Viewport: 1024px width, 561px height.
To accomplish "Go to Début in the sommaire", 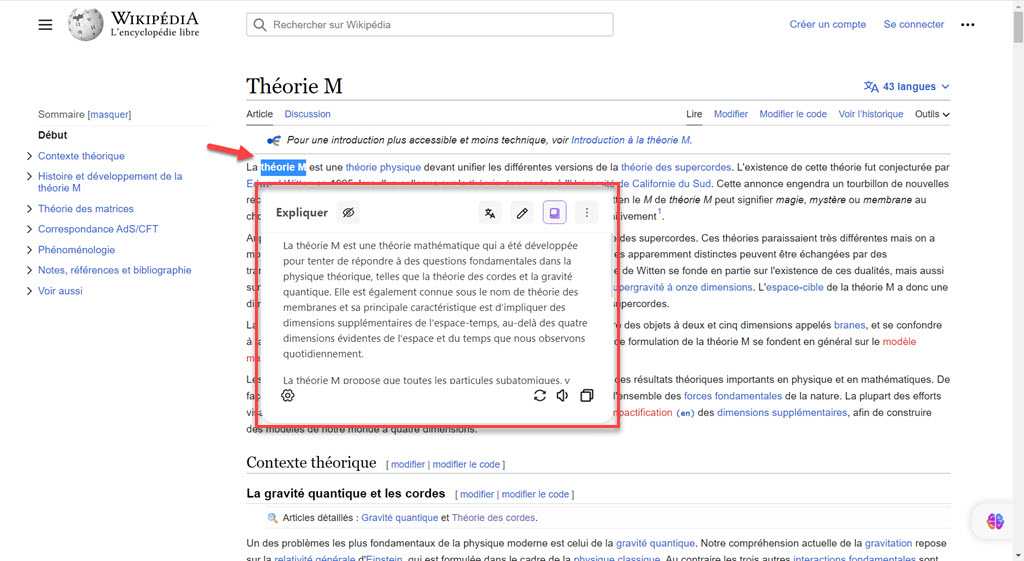I will [52, 135].
